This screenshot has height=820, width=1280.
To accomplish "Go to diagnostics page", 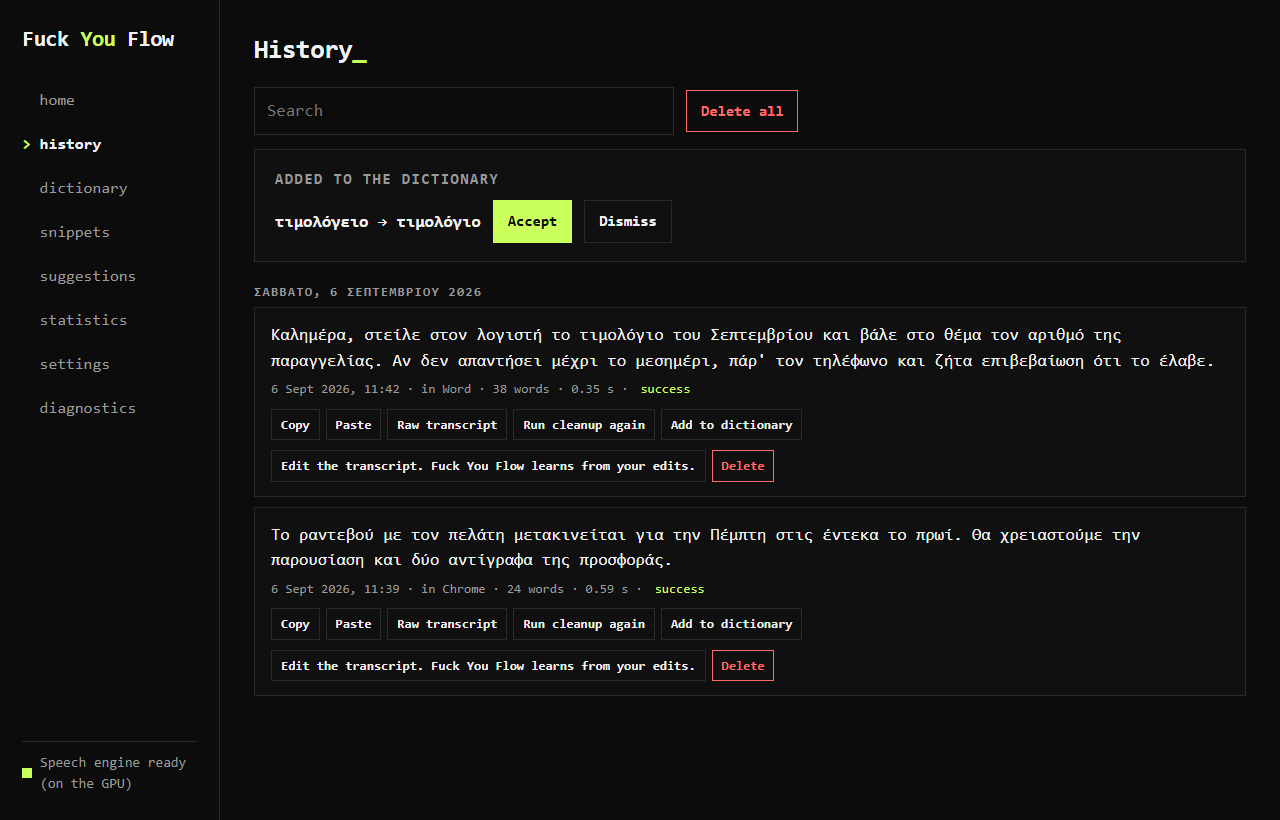I will 87,408.
